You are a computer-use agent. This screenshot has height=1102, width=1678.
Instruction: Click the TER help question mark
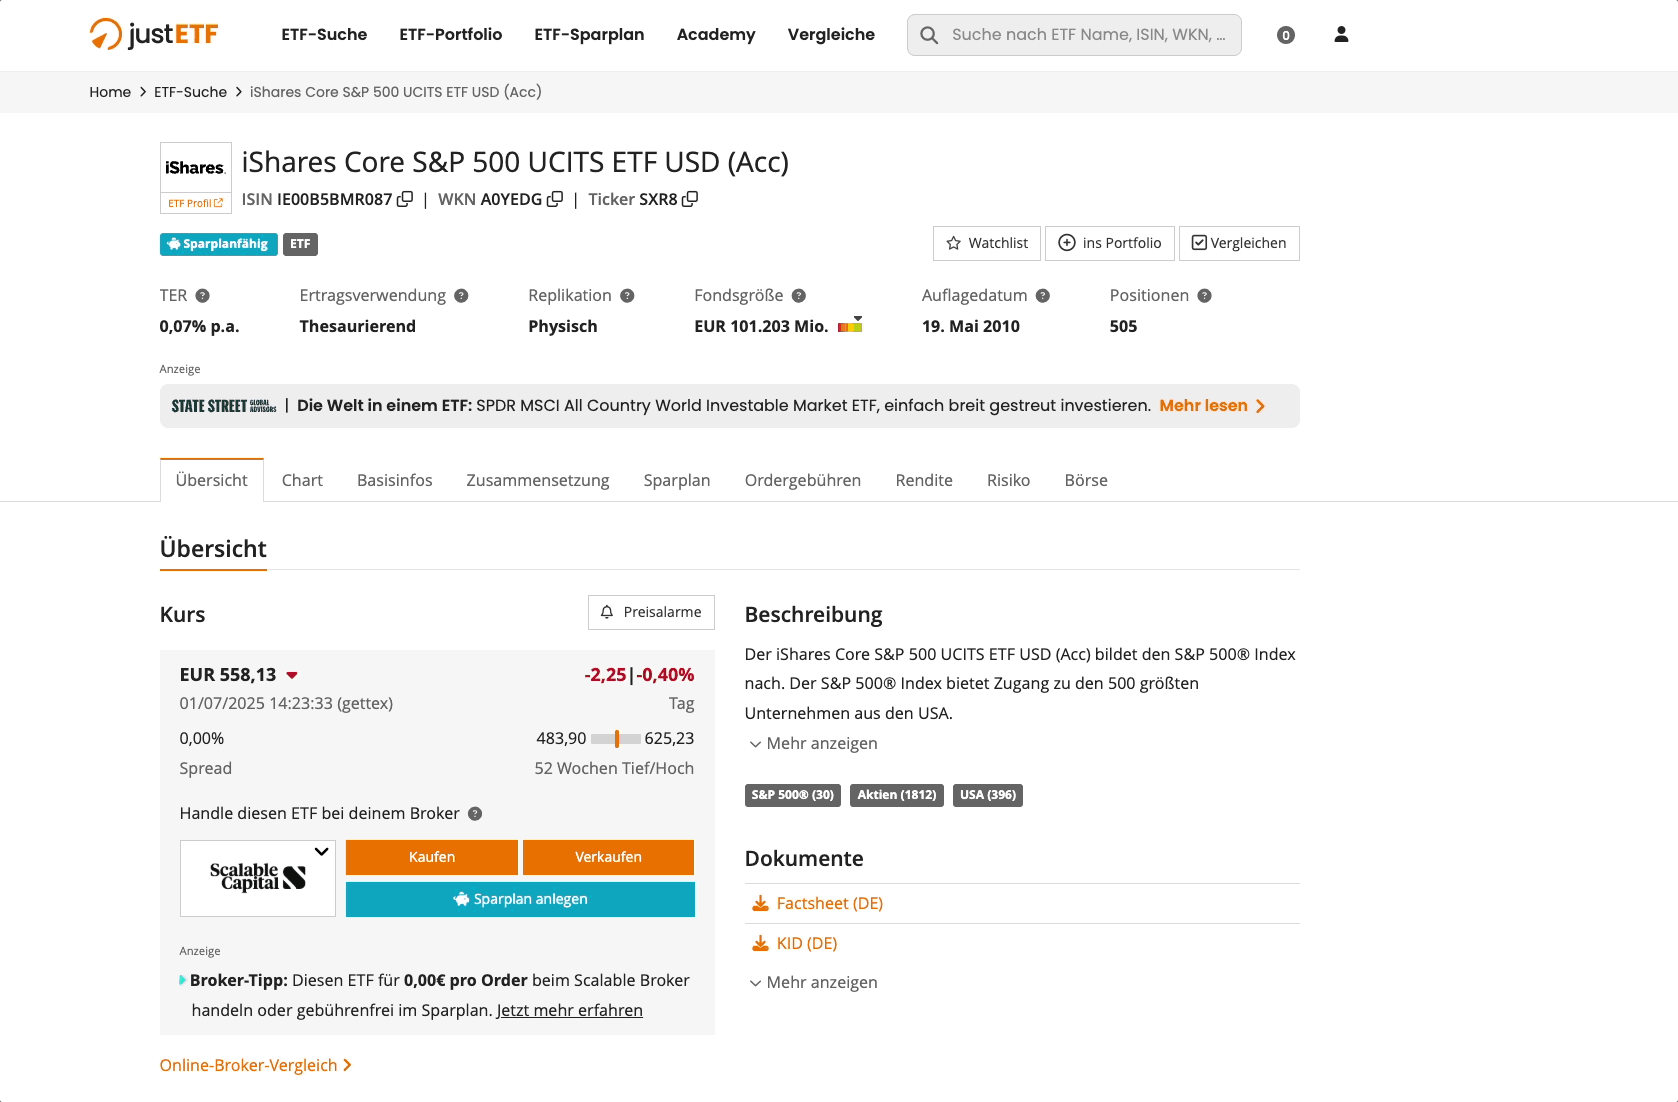[203, 296]
